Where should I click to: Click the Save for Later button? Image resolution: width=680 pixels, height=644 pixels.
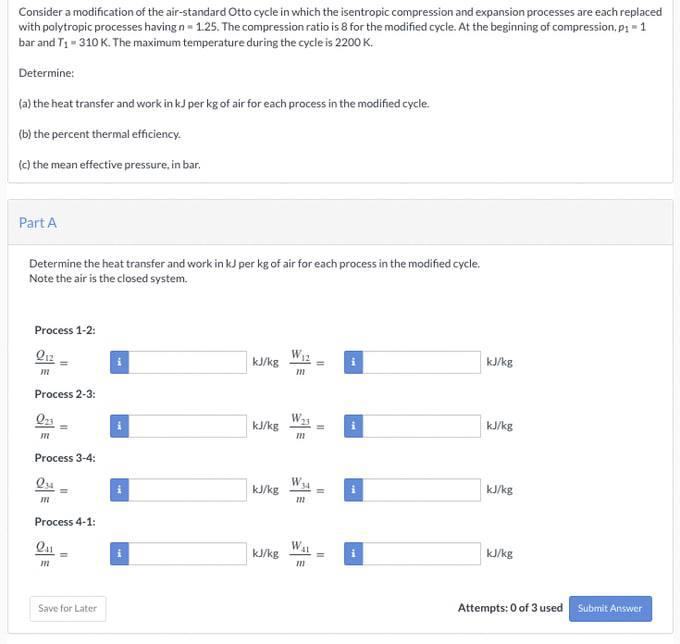pos(68,608)
